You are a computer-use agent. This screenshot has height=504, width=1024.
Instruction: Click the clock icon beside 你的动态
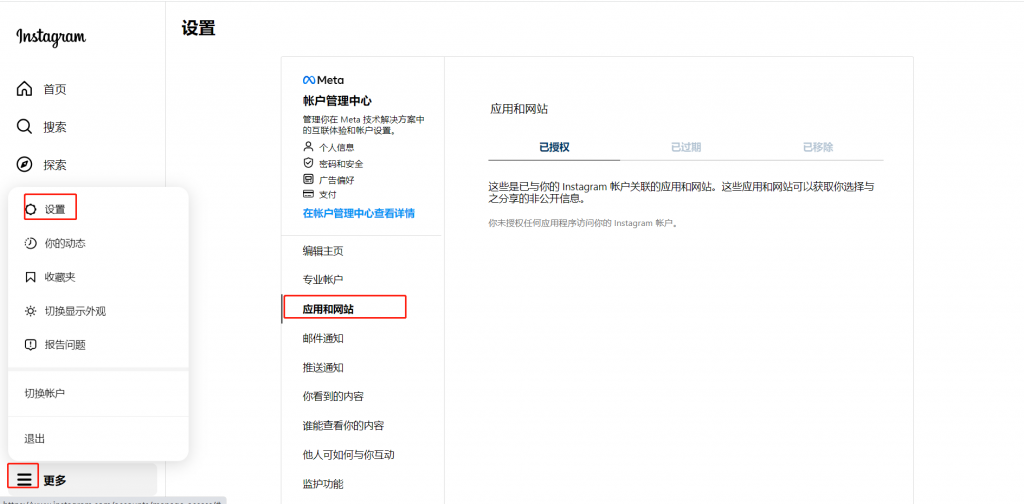(31, 244)
